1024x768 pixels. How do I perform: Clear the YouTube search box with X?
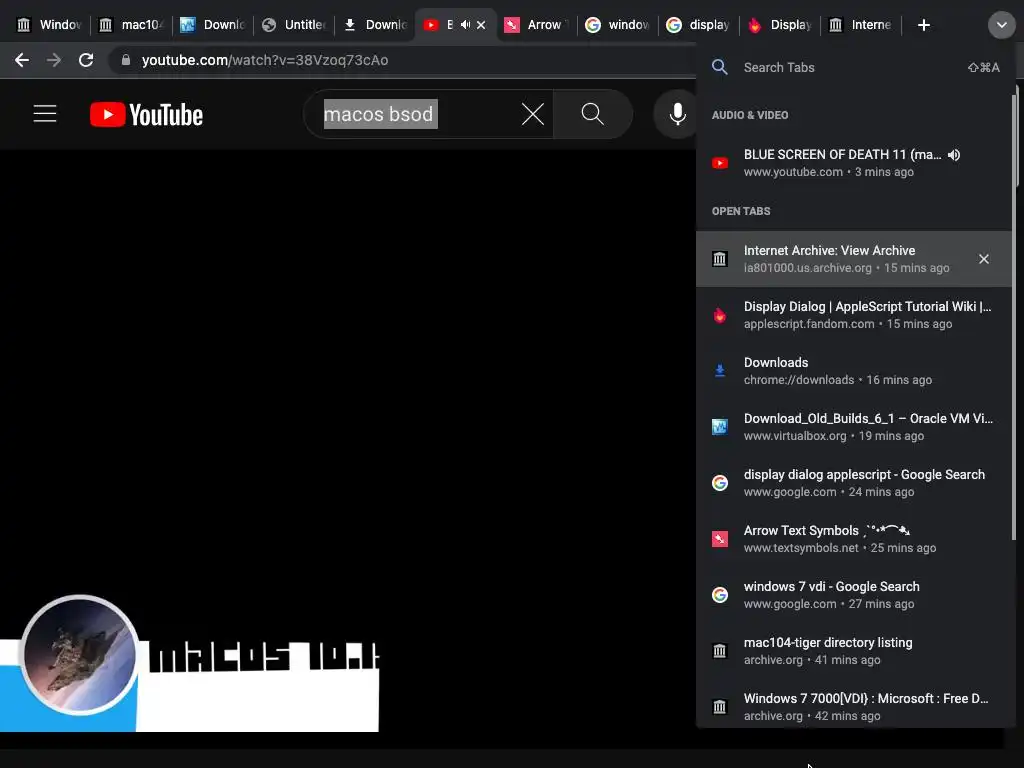[532, 114]
